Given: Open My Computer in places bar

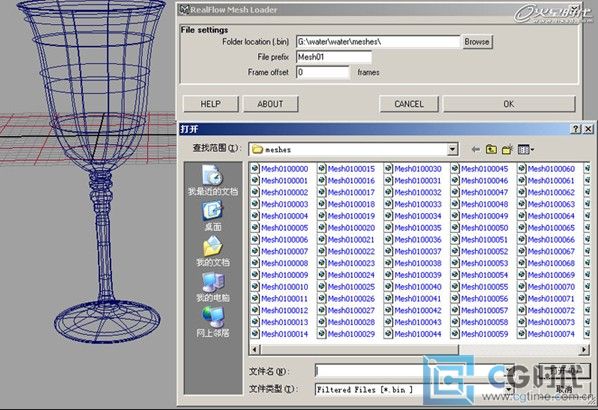Looking at the screenshot, I should 212,287.
